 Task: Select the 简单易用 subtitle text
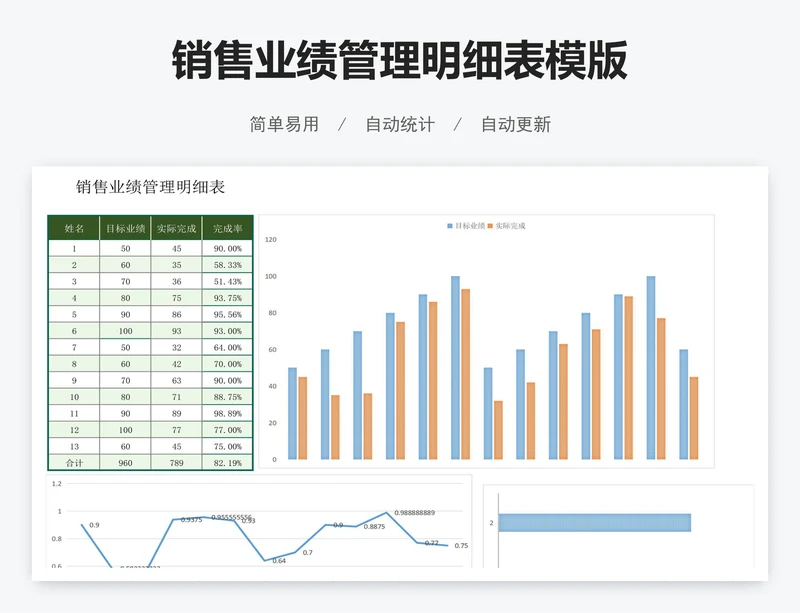tap(284, 124)
